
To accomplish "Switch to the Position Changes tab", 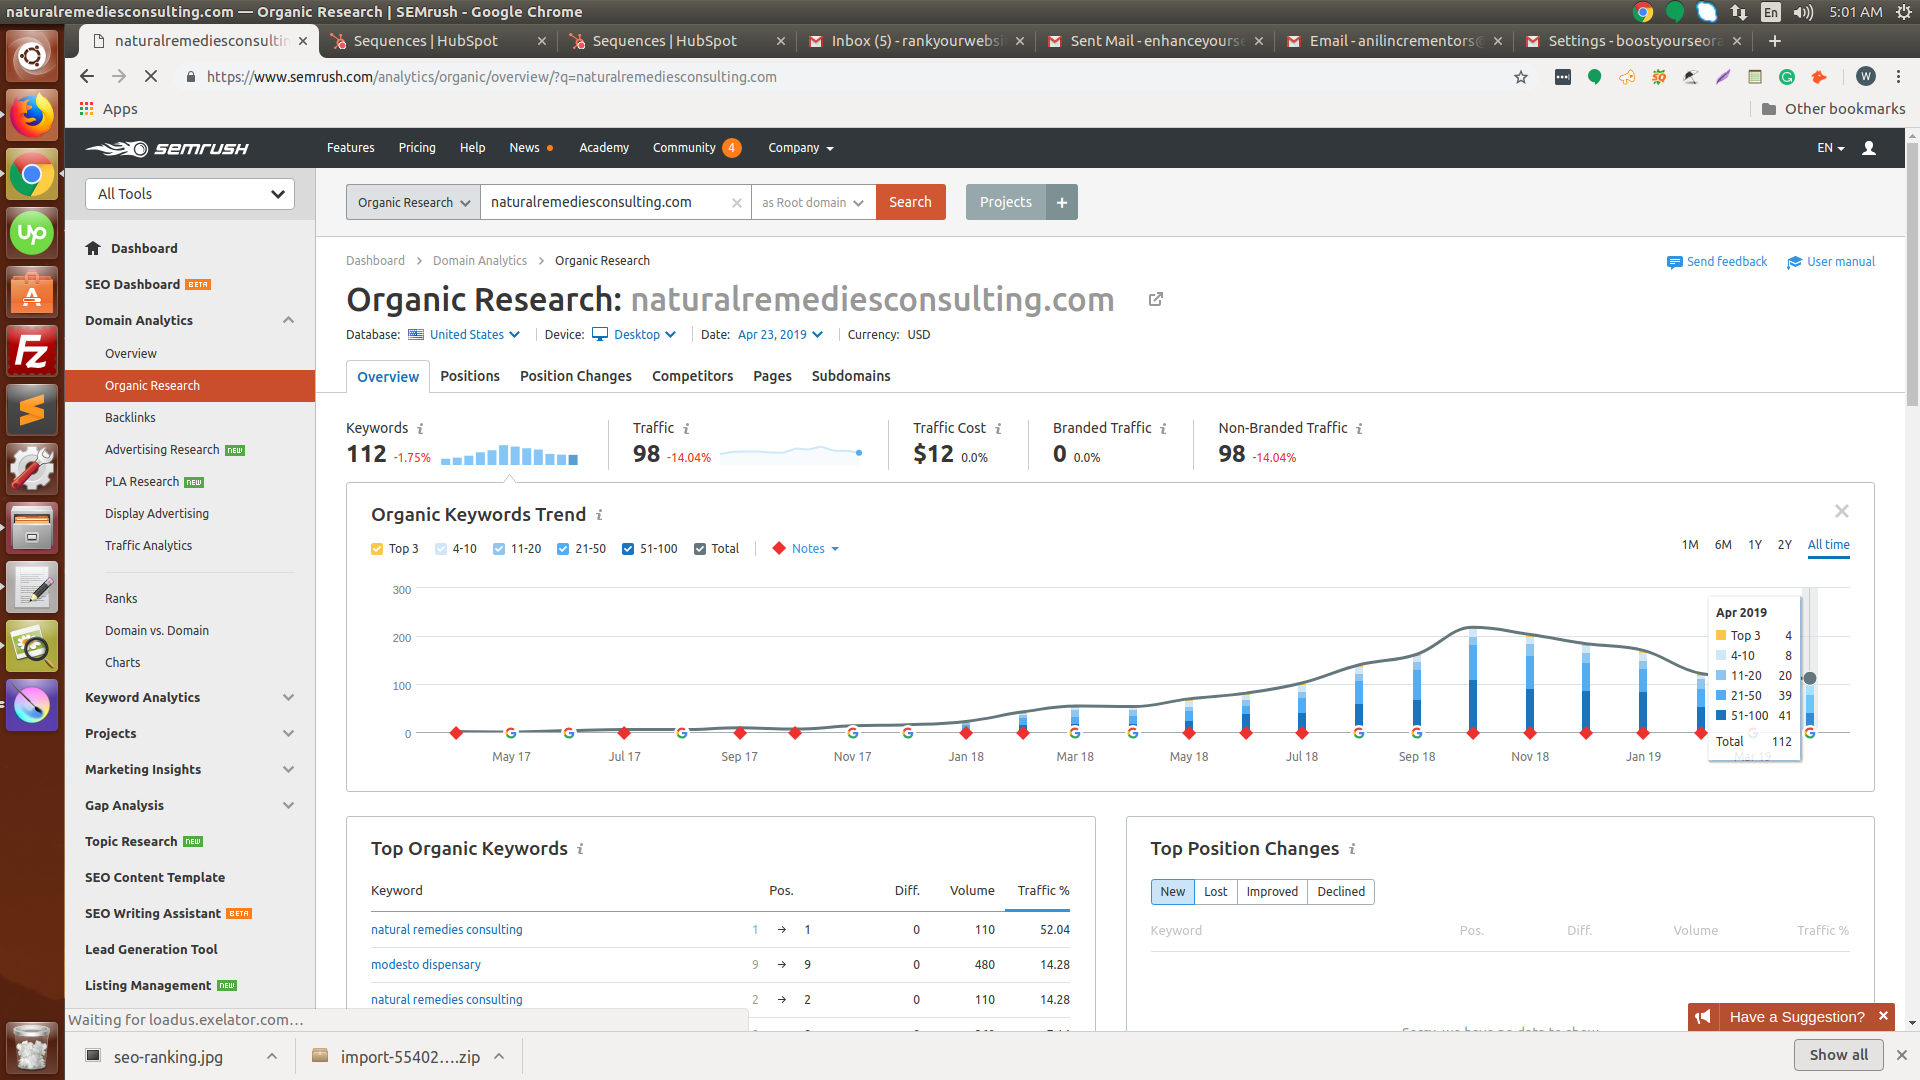I will pos(576,376).
